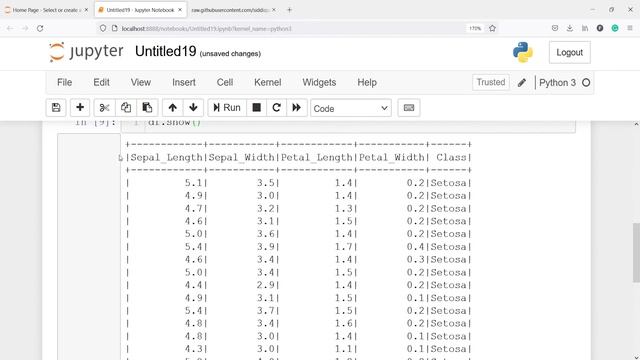Open the library icon in the browser toolbar

585,28
